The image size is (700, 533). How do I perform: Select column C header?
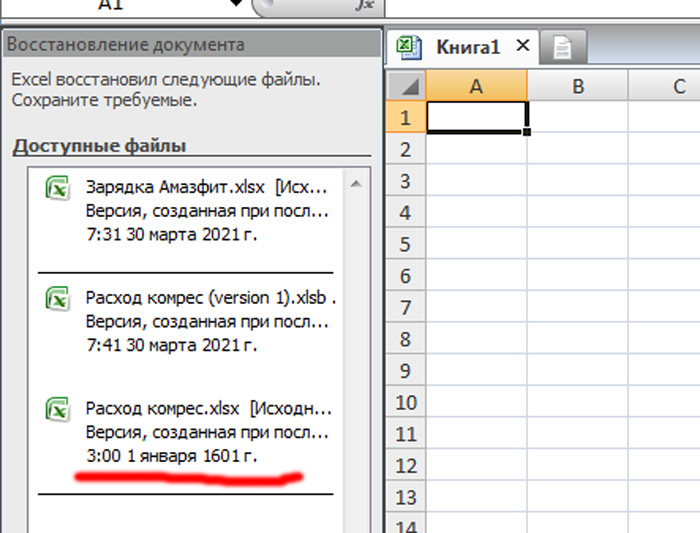point(678,87)
